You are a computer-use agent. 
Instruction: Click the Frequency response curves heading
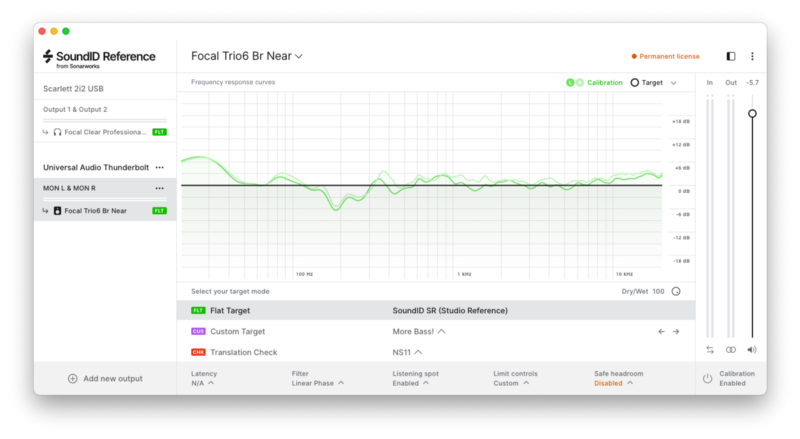point(233,82)
